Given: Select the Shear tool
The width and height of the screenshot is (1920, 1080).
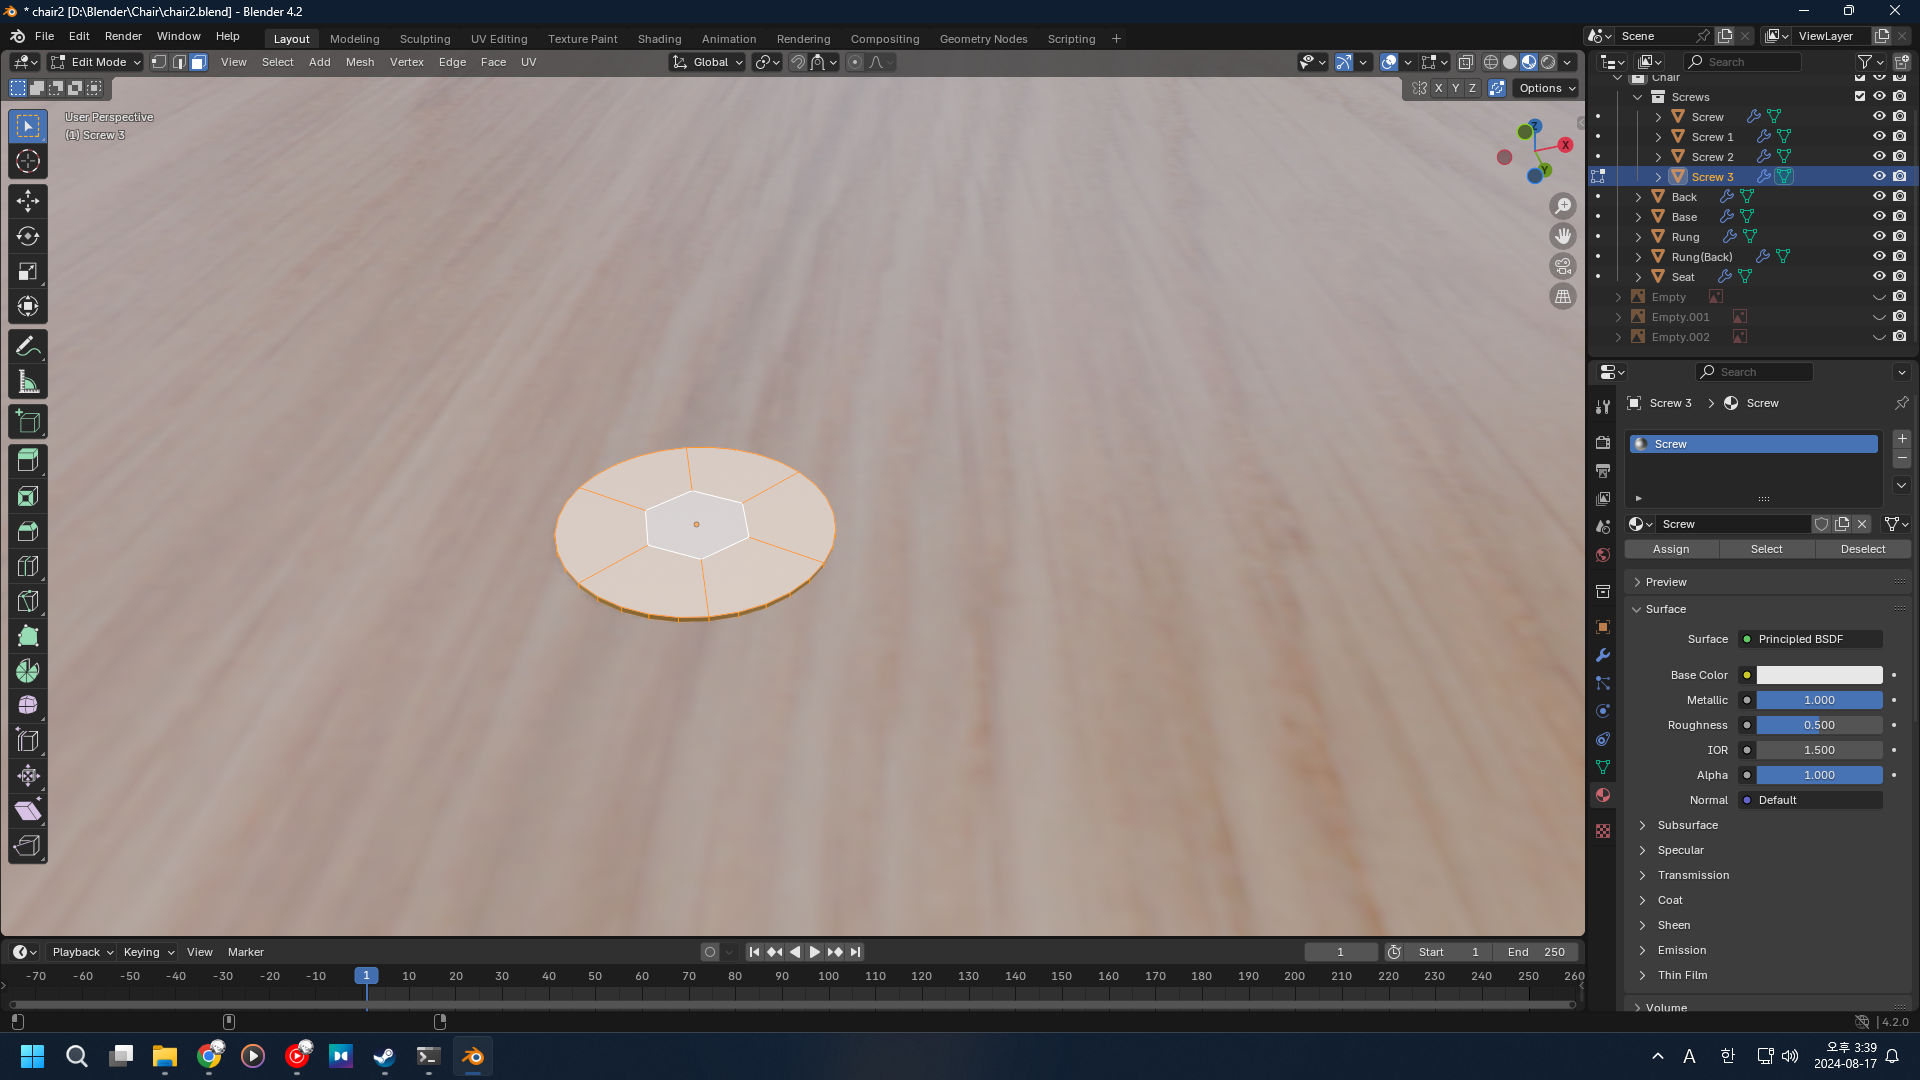Looking at the screenshot, I should click(28, 811).
